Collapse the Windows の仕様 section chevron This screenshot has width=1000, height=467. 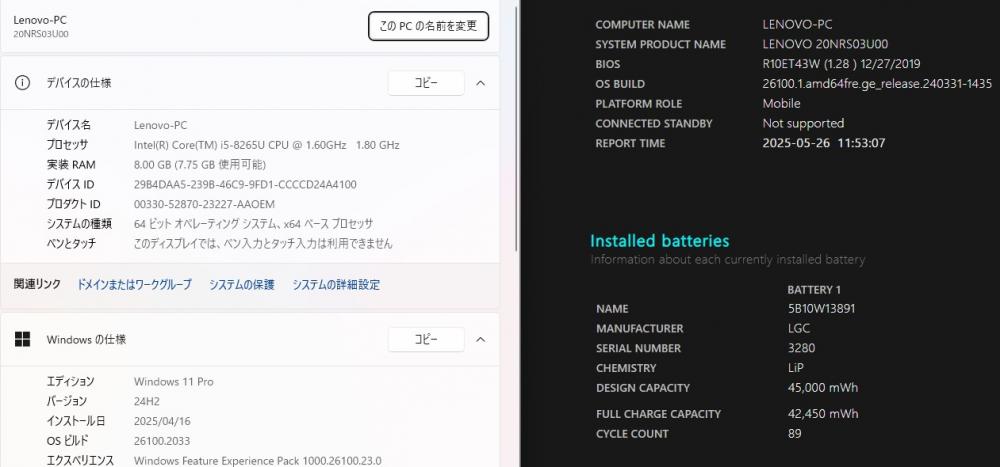coord(481,339)
